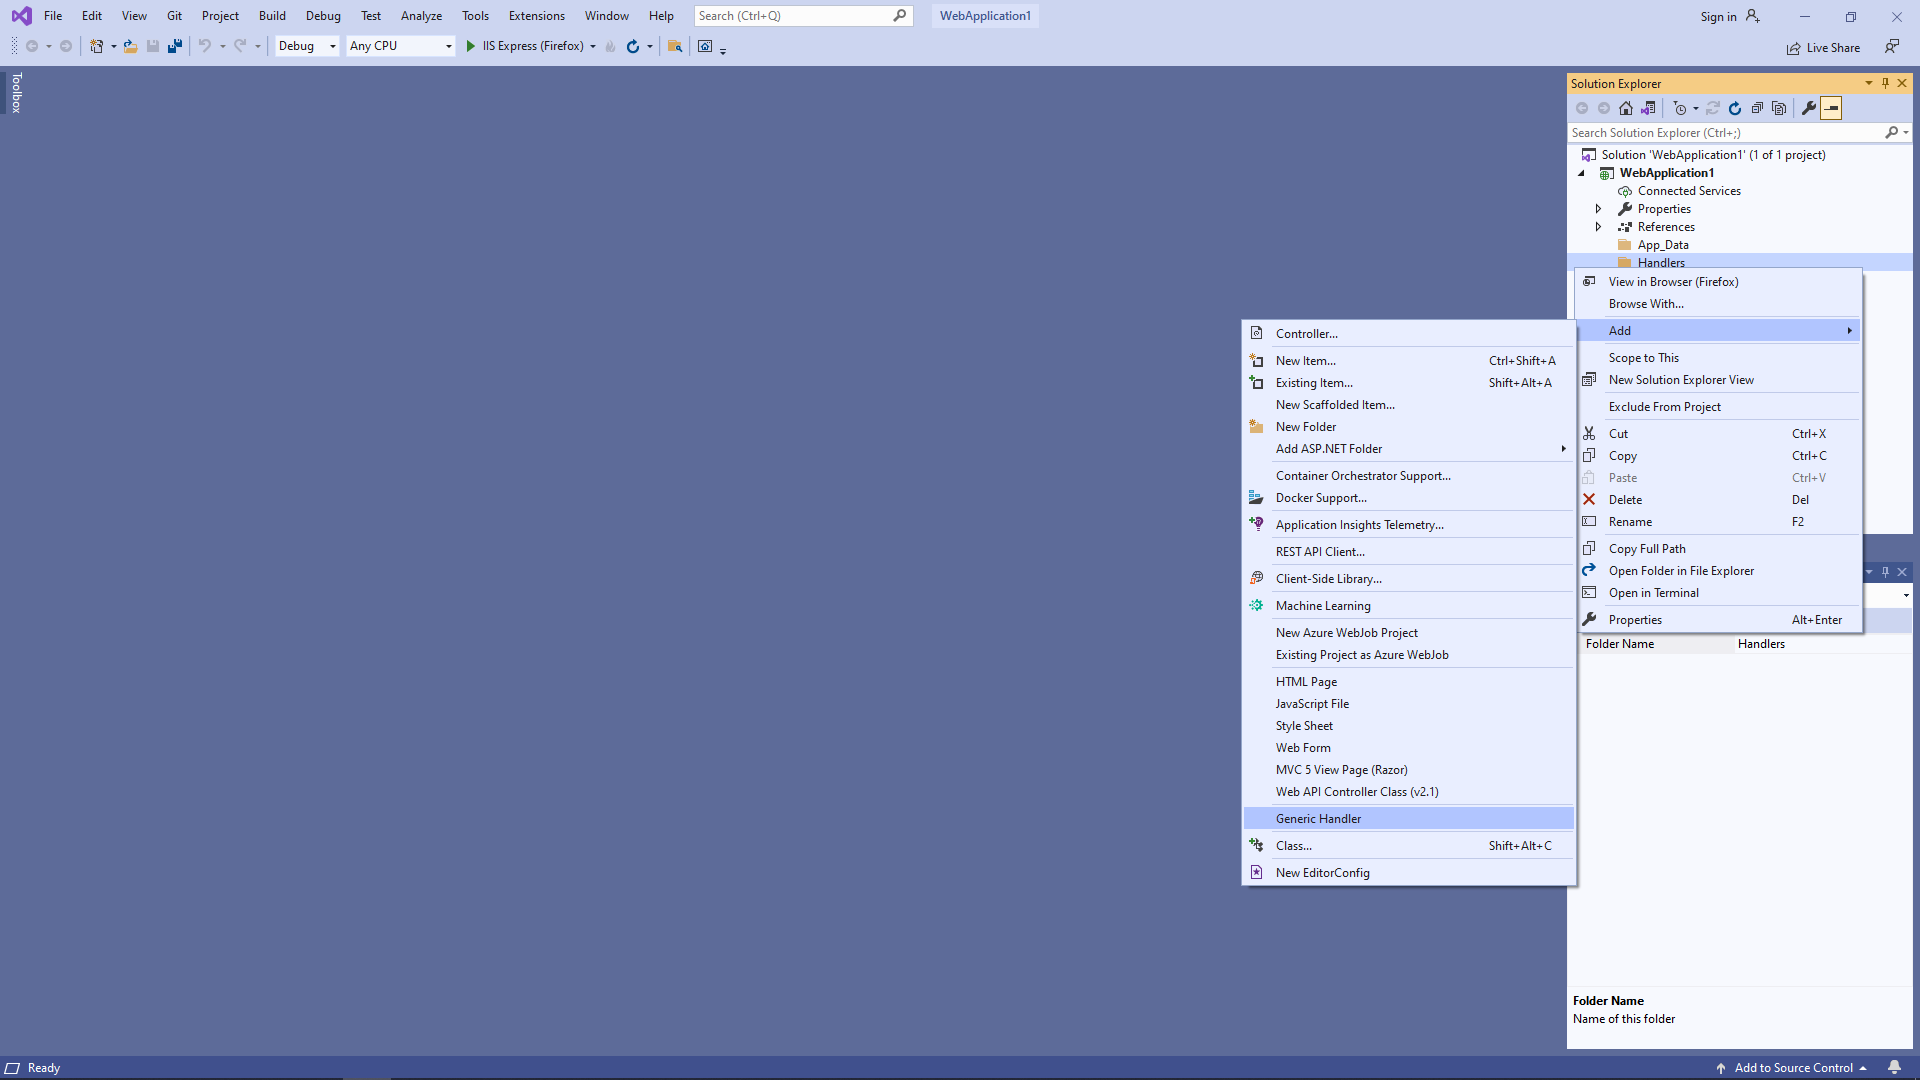Click the Save All toolbar icon

175,46
